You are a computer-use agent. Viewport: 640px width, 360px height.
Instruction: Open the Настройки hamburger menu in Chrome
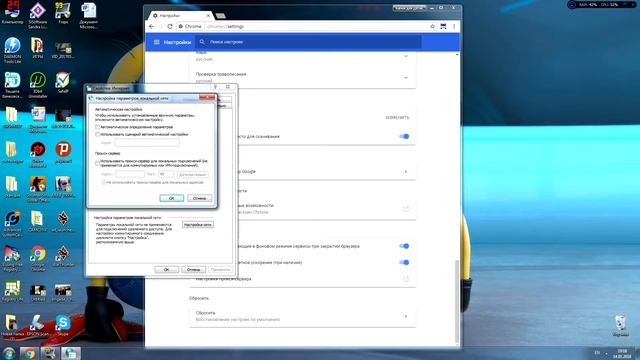156,42
